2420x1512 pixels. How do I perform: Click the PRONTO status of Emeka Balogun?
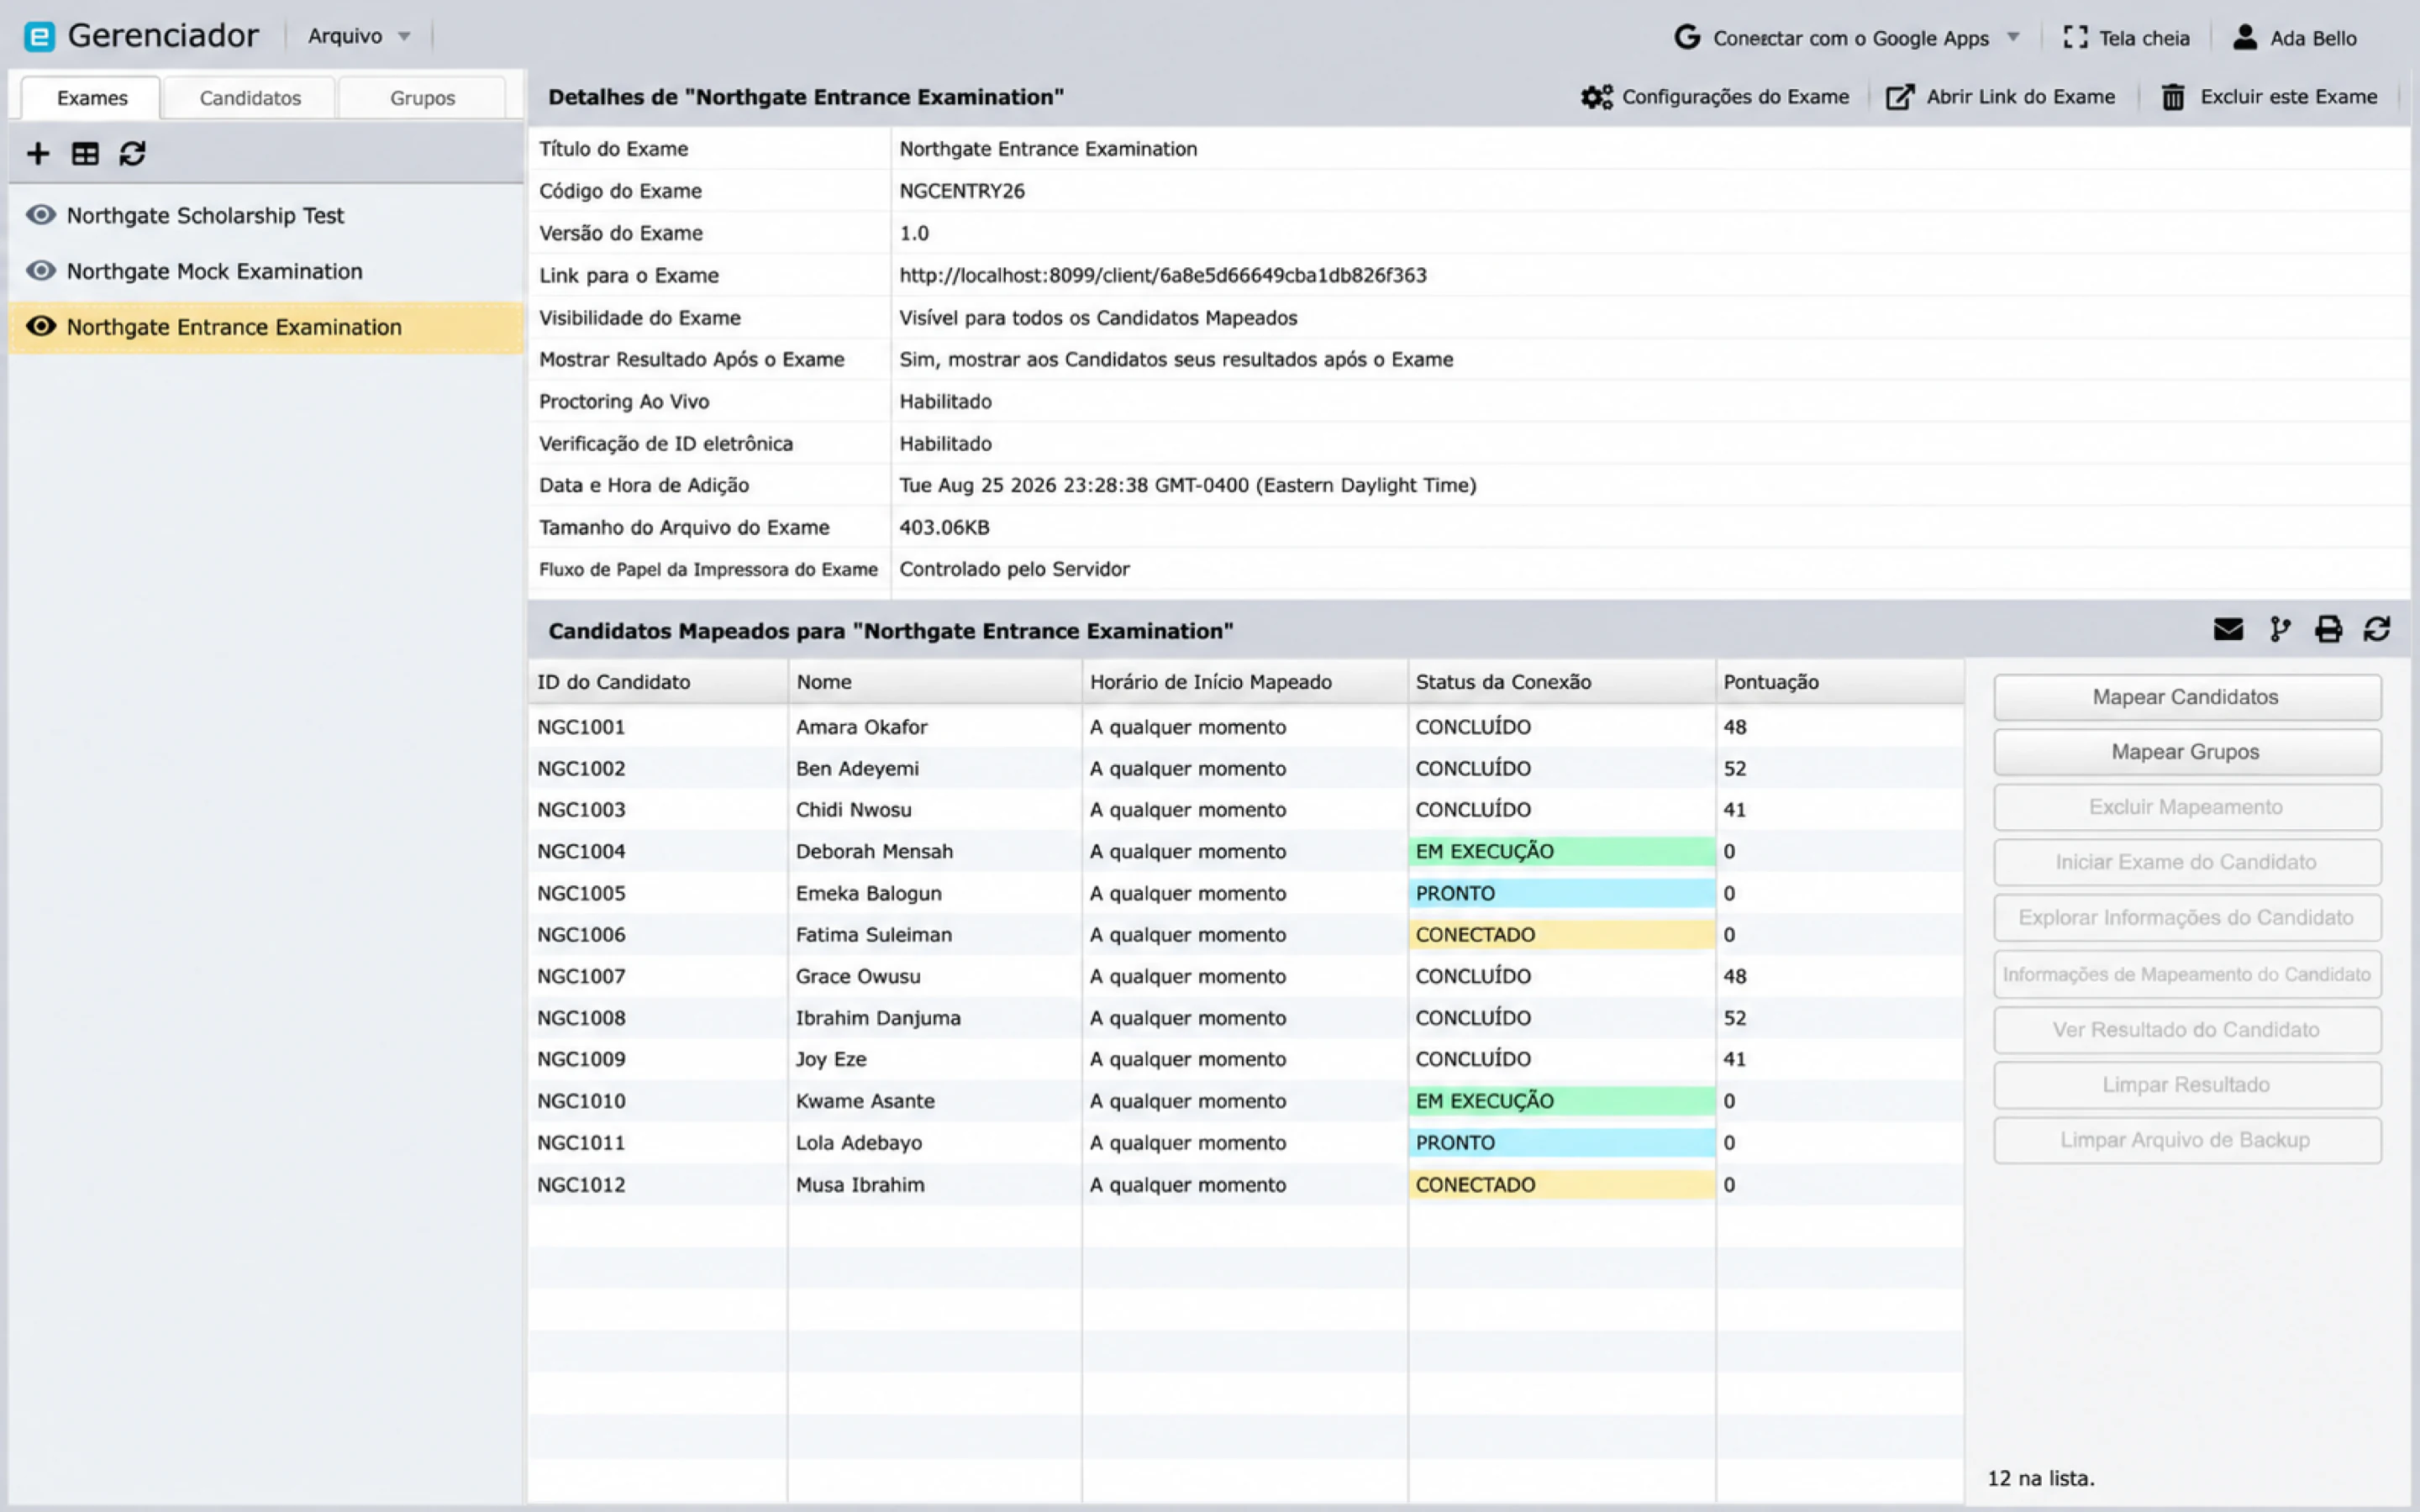click(x=1562, y=893)
